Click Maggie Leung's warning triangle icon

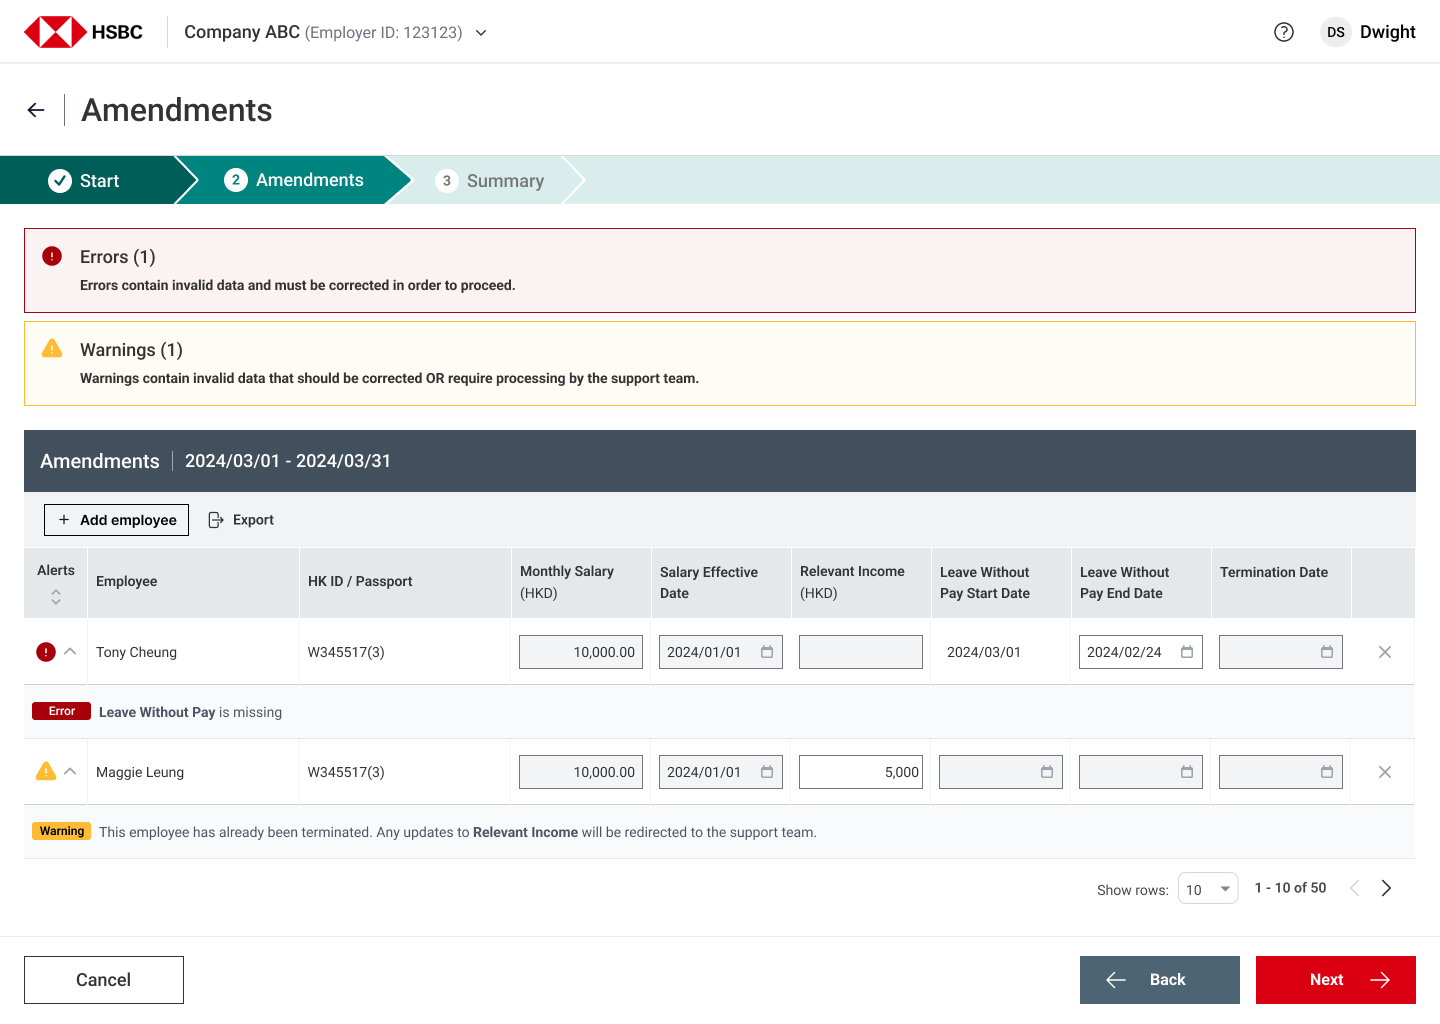click(46, 771)
